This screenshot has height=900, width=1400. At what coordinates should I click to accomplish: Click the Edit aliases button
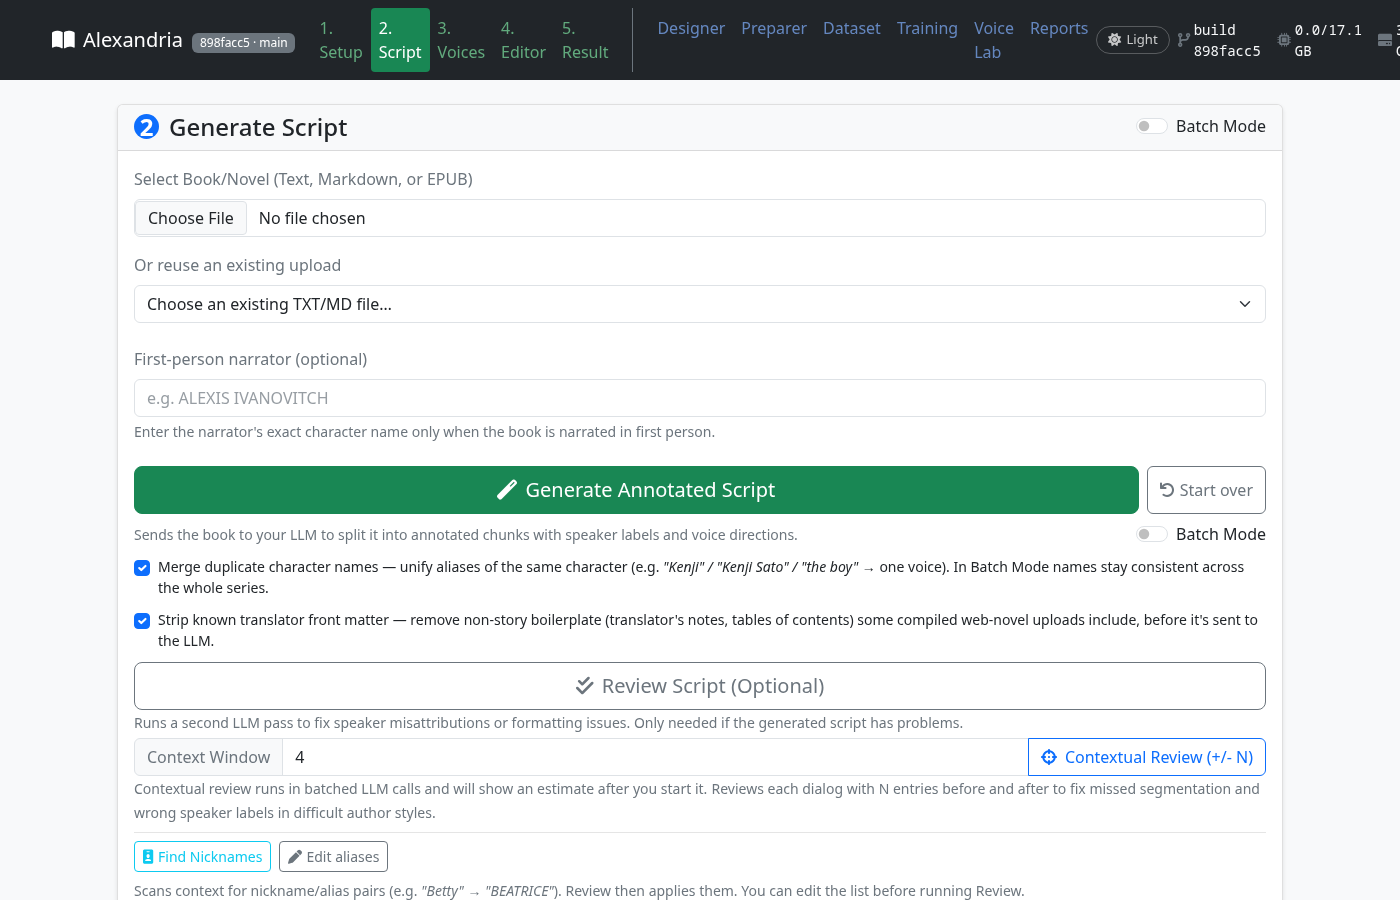click(333, 857)
